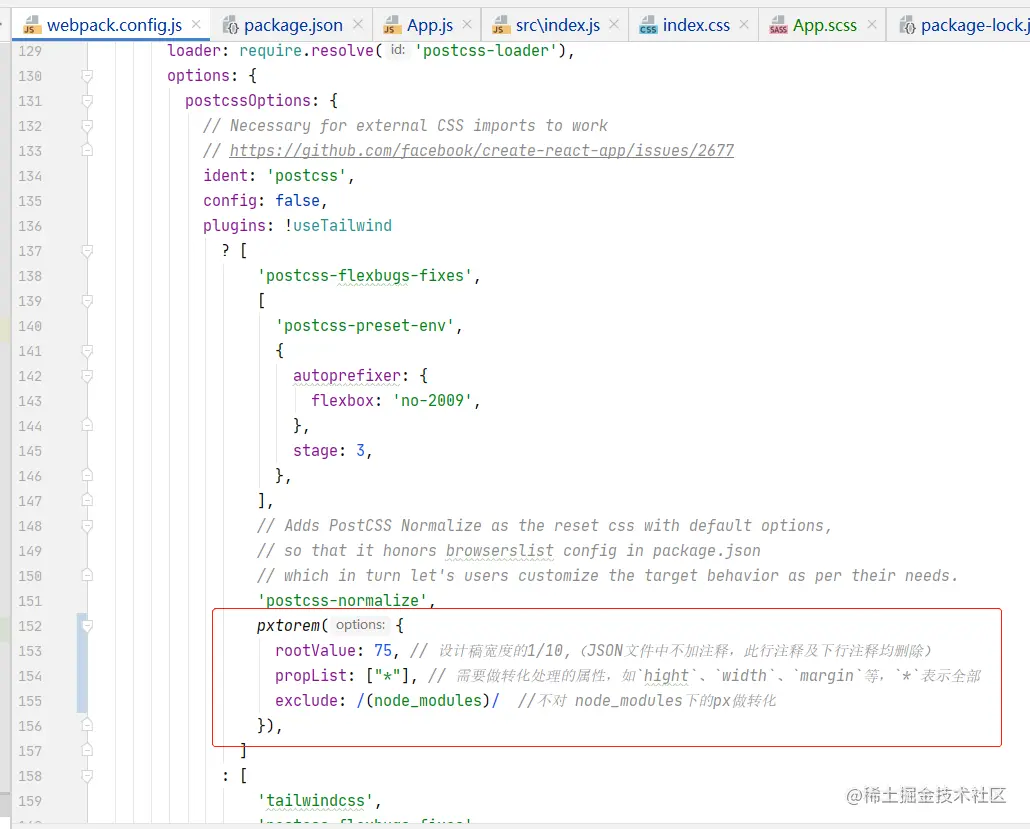Collapse the postcssOptions block at line 131
Screen dimensions: 1030x829
pos(87,101)
